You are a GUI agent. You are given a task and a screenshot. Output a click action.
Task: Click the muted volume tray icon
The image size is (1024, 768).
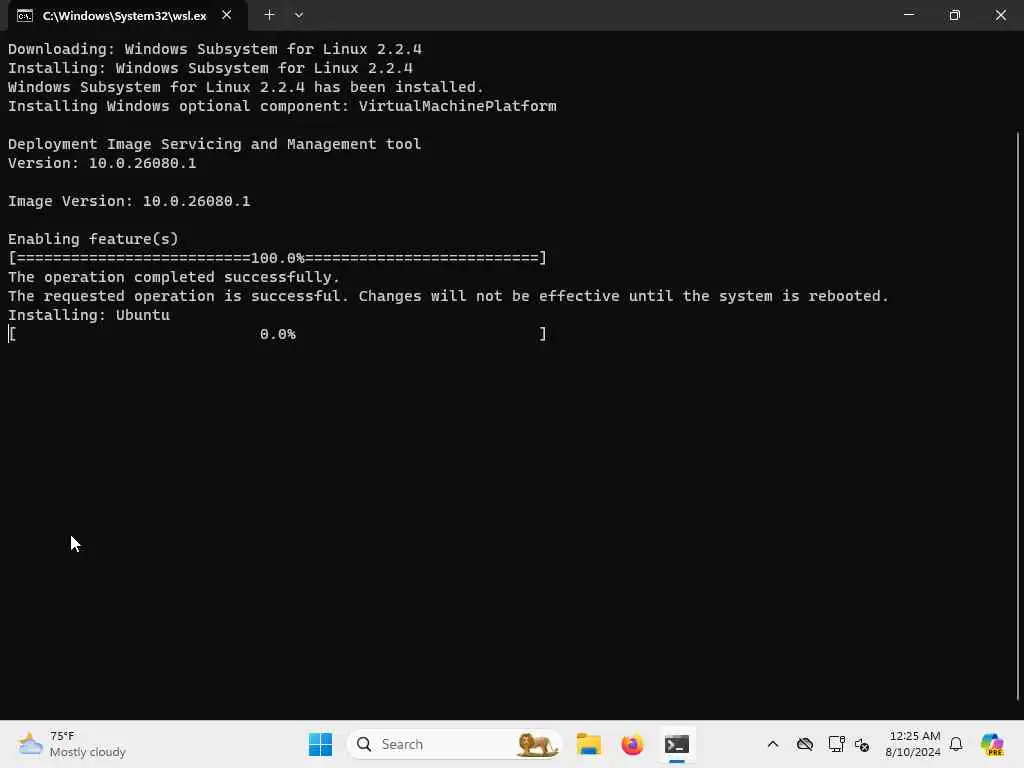pyautogui.click(x=862, y=744)
